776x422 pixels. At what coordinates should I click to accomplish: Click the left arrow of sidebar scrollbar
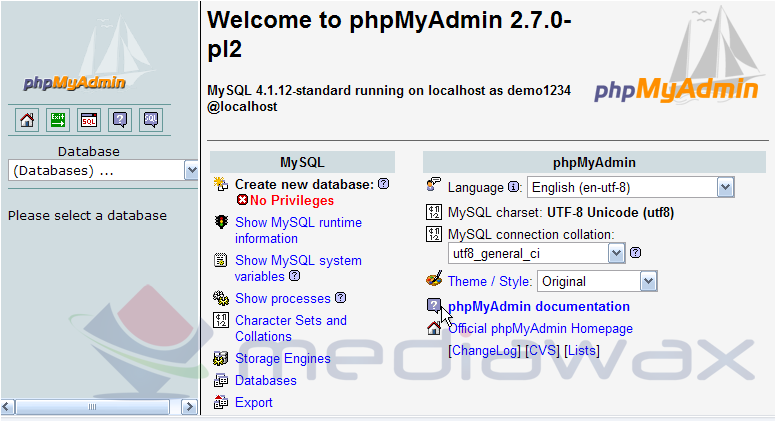click(x=7, y=407)
